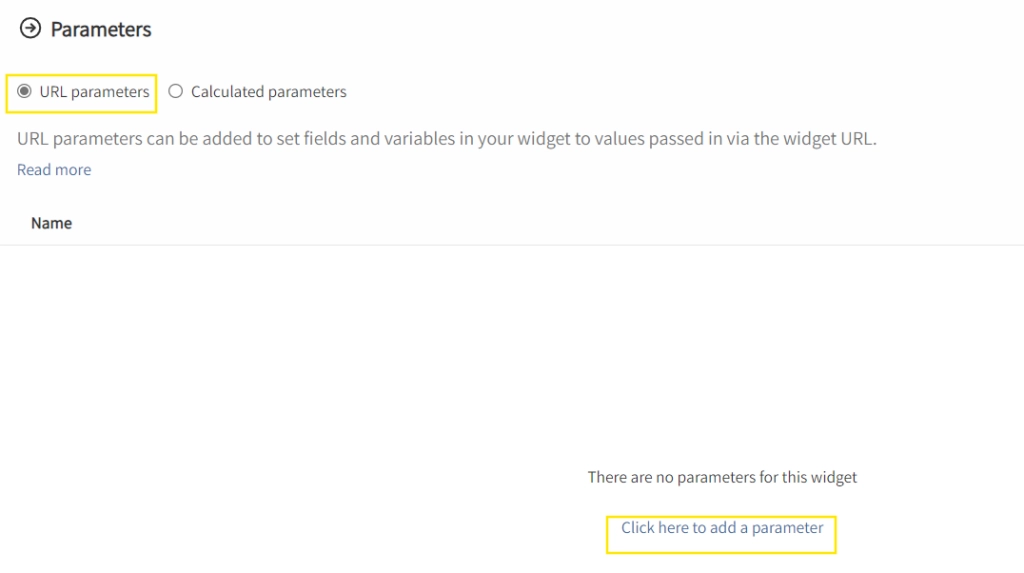Image resolution: width=1024 pixels, height=573 pixels.
Task: Click the filled circle of URL parameters radio
Action: [24, 91]
